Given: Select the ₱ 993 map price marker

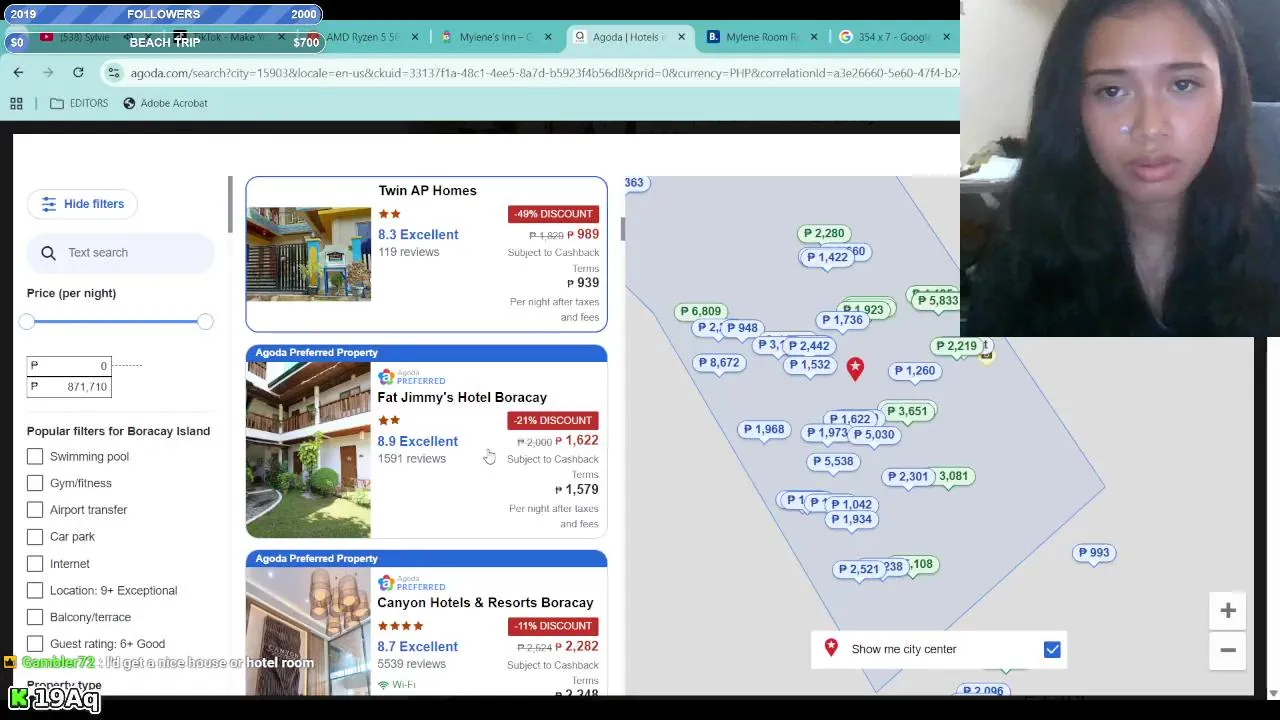Looking at the screenshot, I should click(x=1094, y=553).
